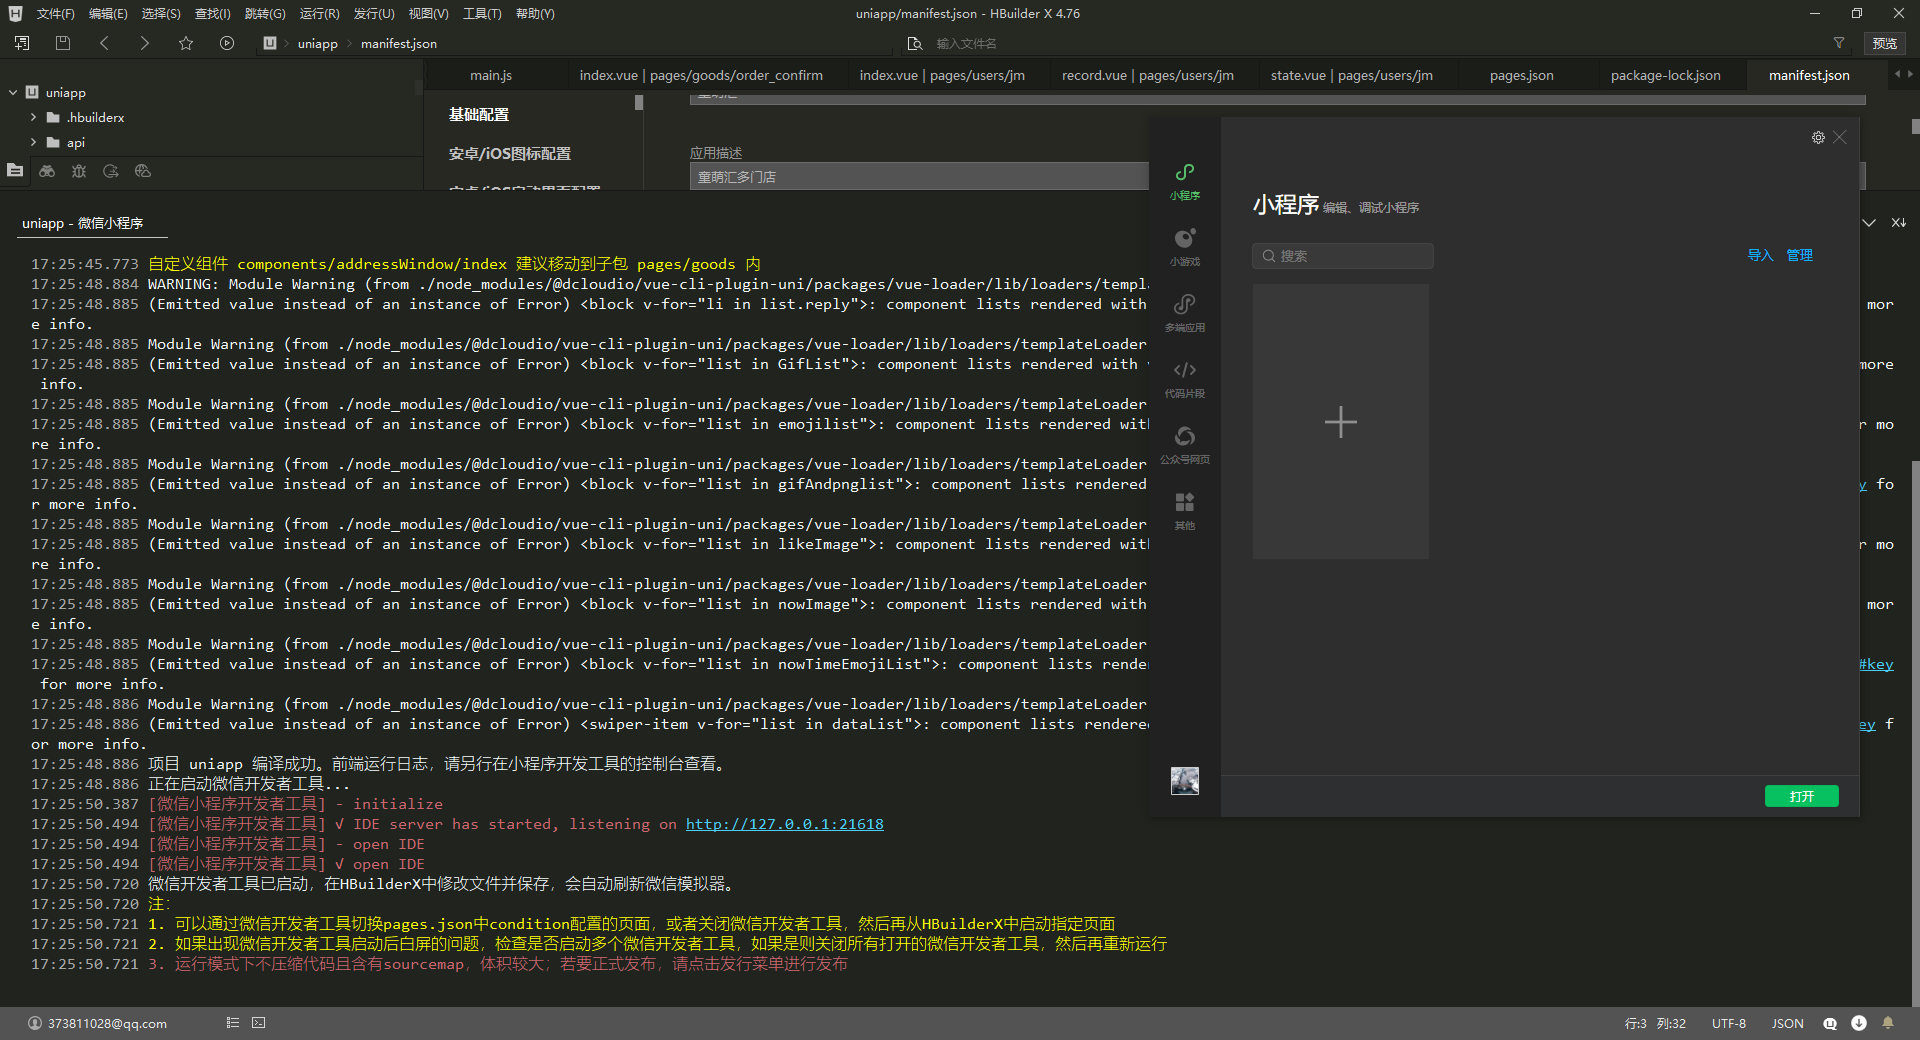The image size is (1920, 1040).
Task: Click the filter funnel icon
Action: pyautogui.click(x=1838, y=43)
